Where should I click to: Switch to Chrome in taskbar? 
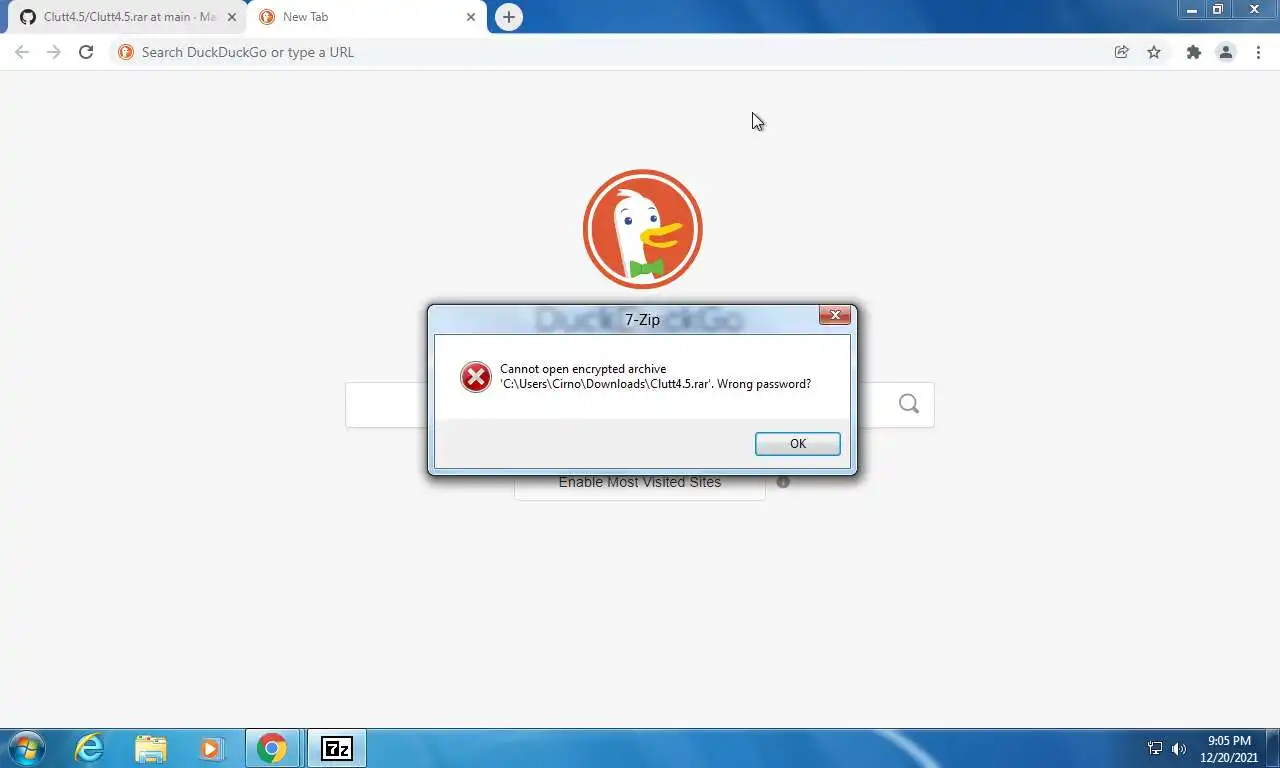[272, 748]
